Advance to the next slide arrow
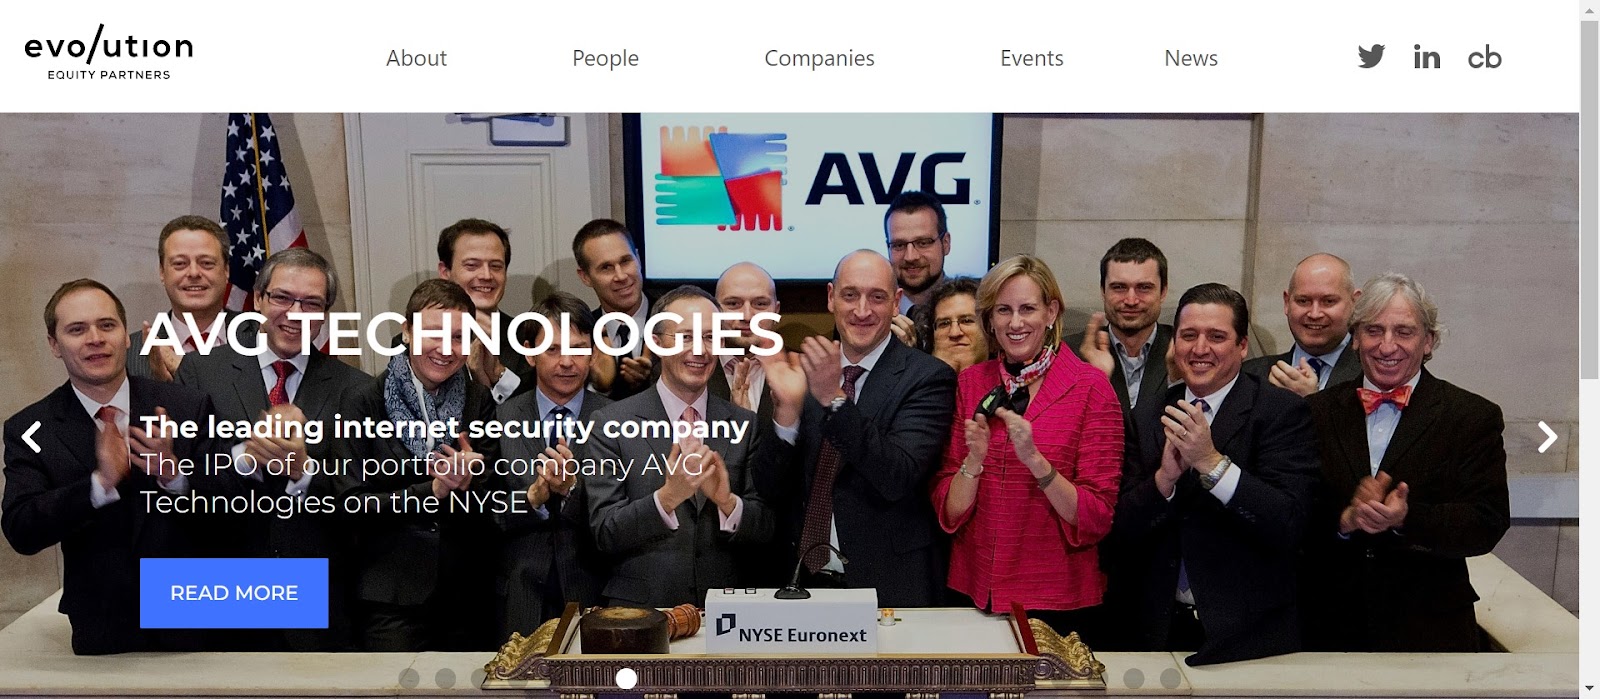 (x=1547, y=437)
